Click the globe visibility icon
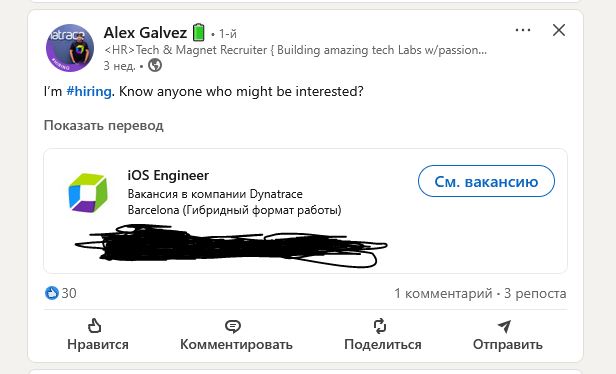Image resolution: width=616 pixels, height=374 pixels. click(x=155, y=65)
